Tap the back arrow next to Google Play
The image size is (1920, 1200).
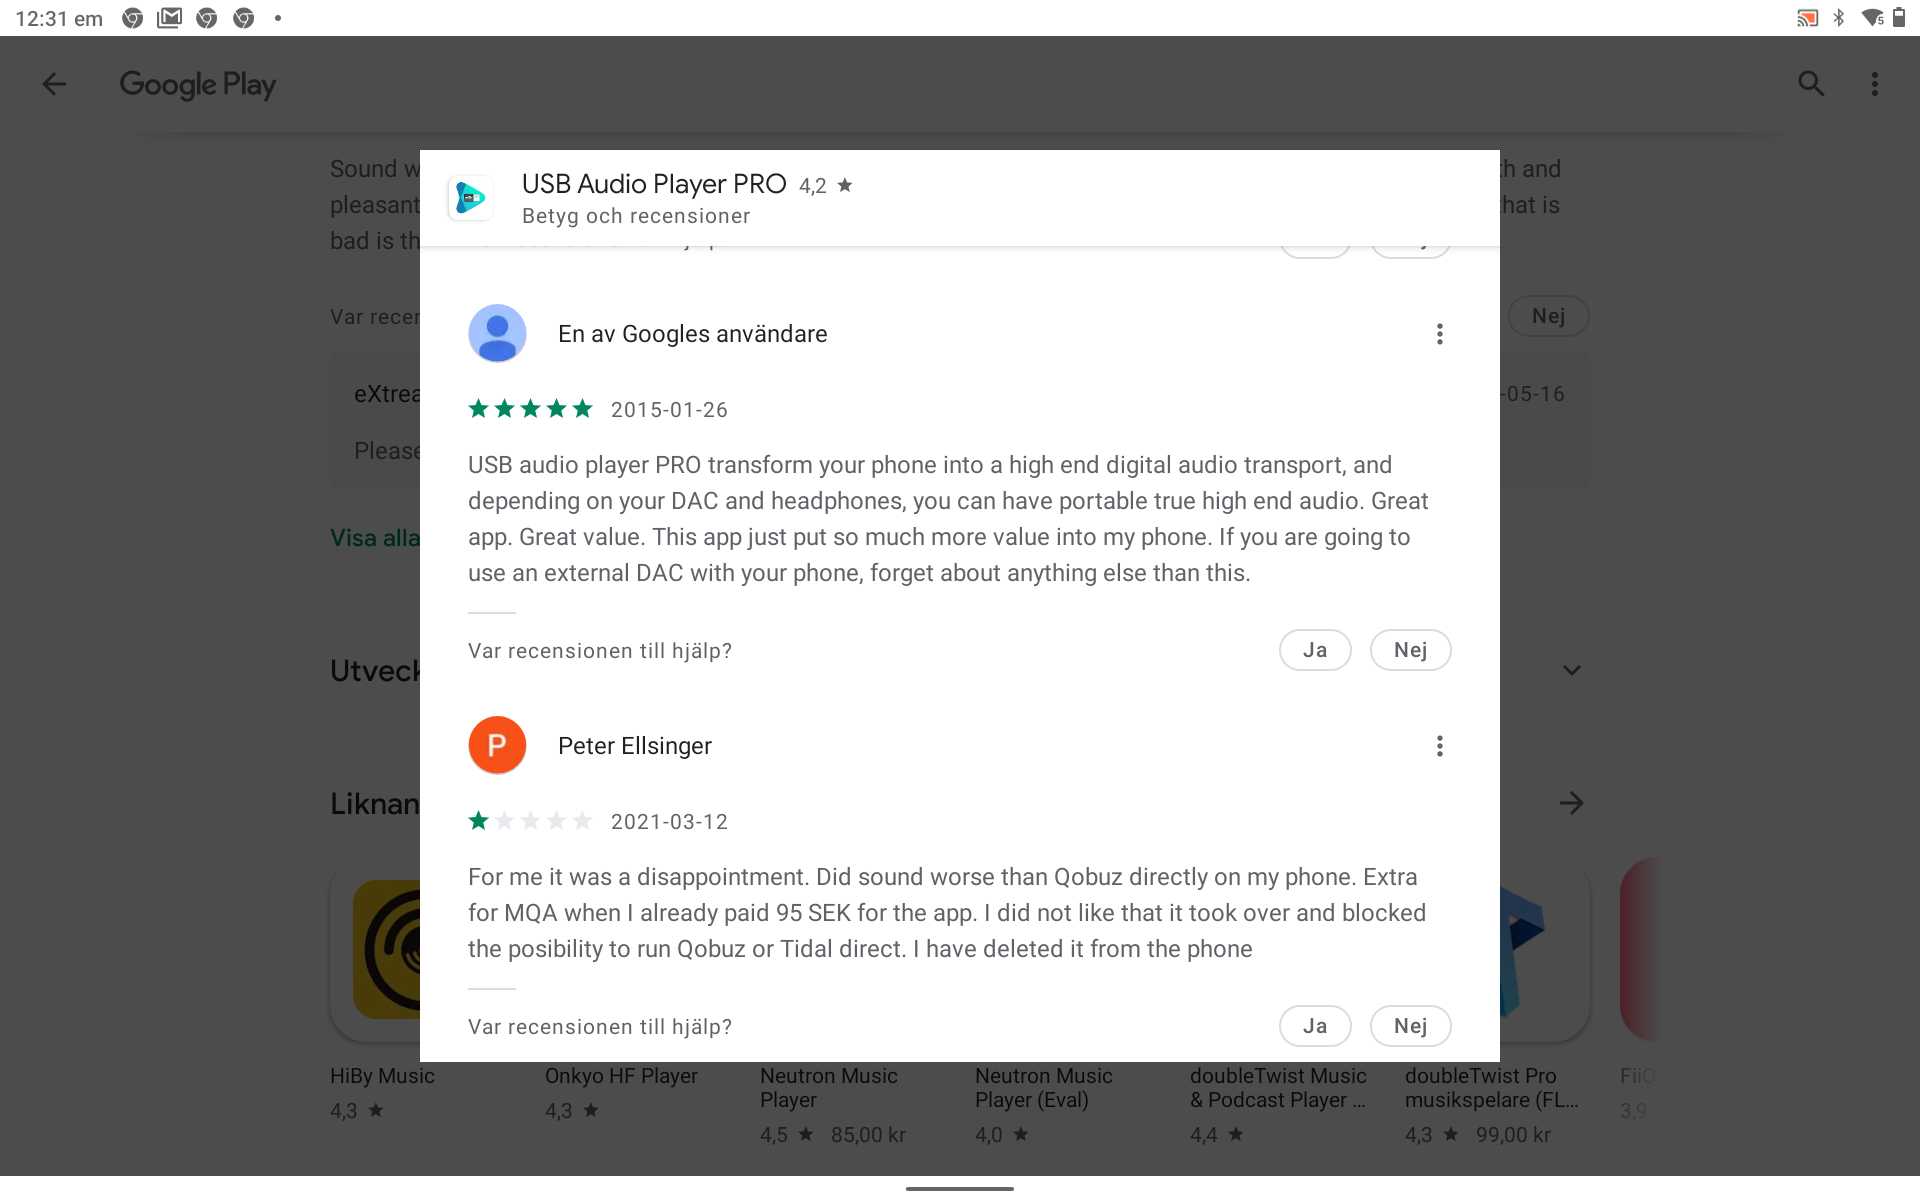(54, 84)
